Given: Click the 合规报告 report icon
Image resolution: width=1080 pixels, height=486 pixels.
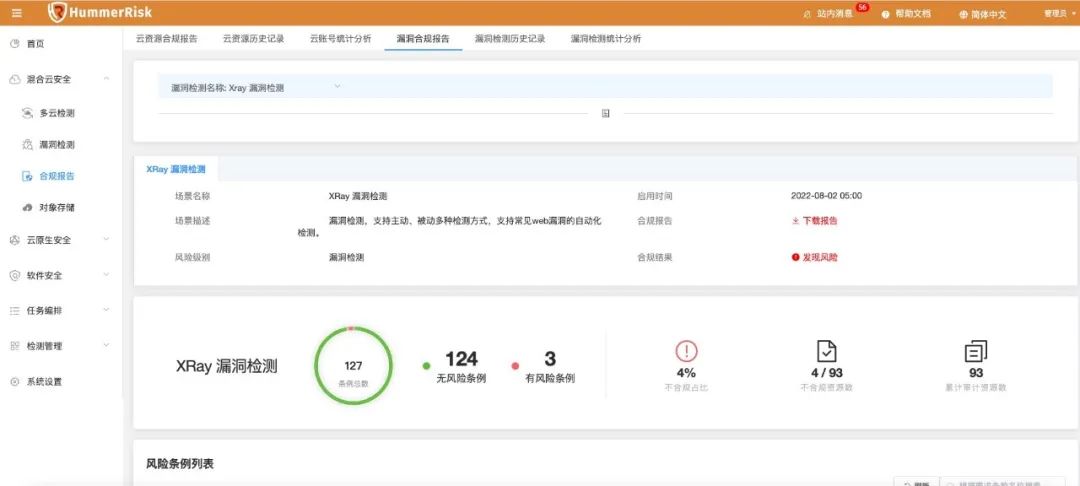Looking at the screenshot, I should [28, 176].
